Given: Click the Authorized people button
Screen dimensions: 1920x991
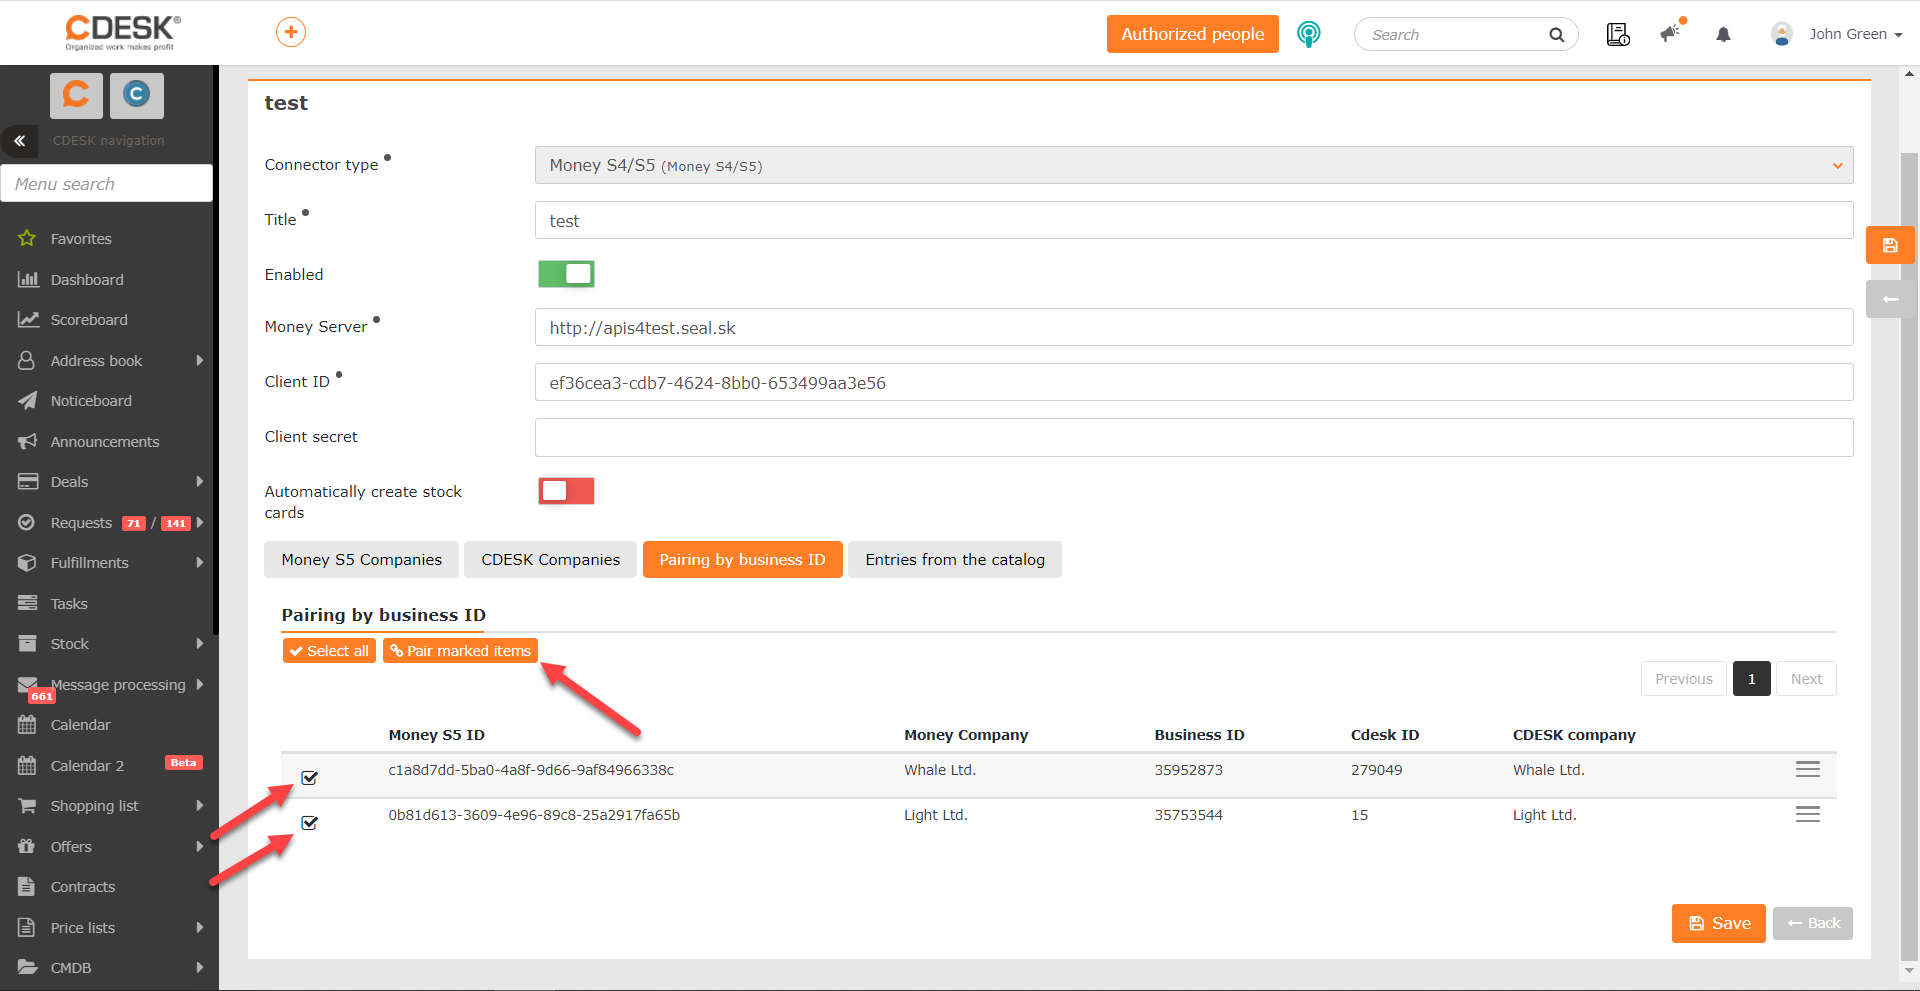Looking at the screenshot, I should point(1193,34).
